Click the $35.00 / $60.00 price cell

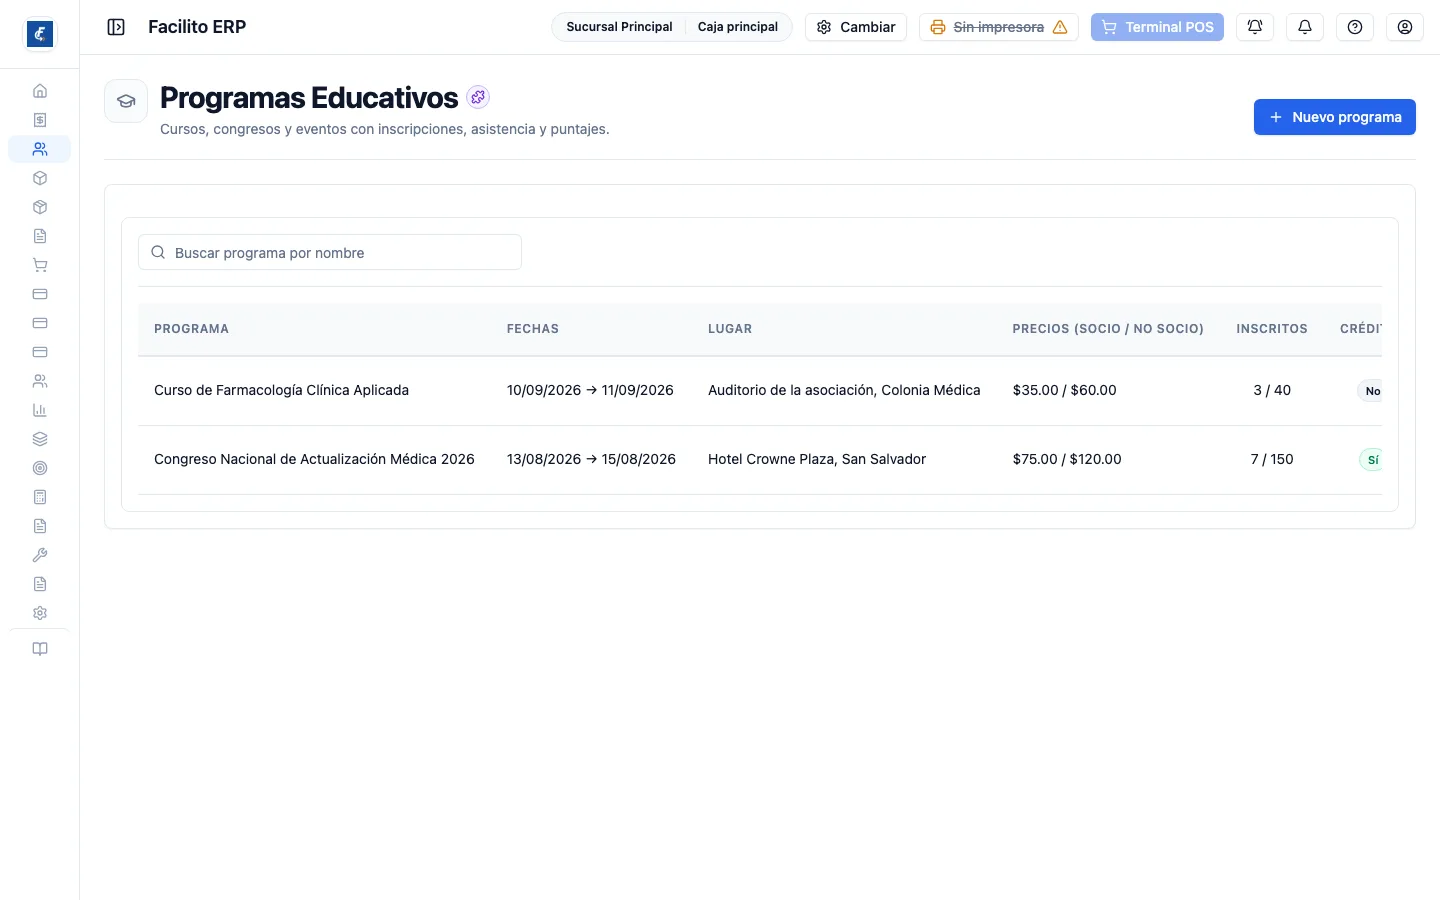point(1064,390)
